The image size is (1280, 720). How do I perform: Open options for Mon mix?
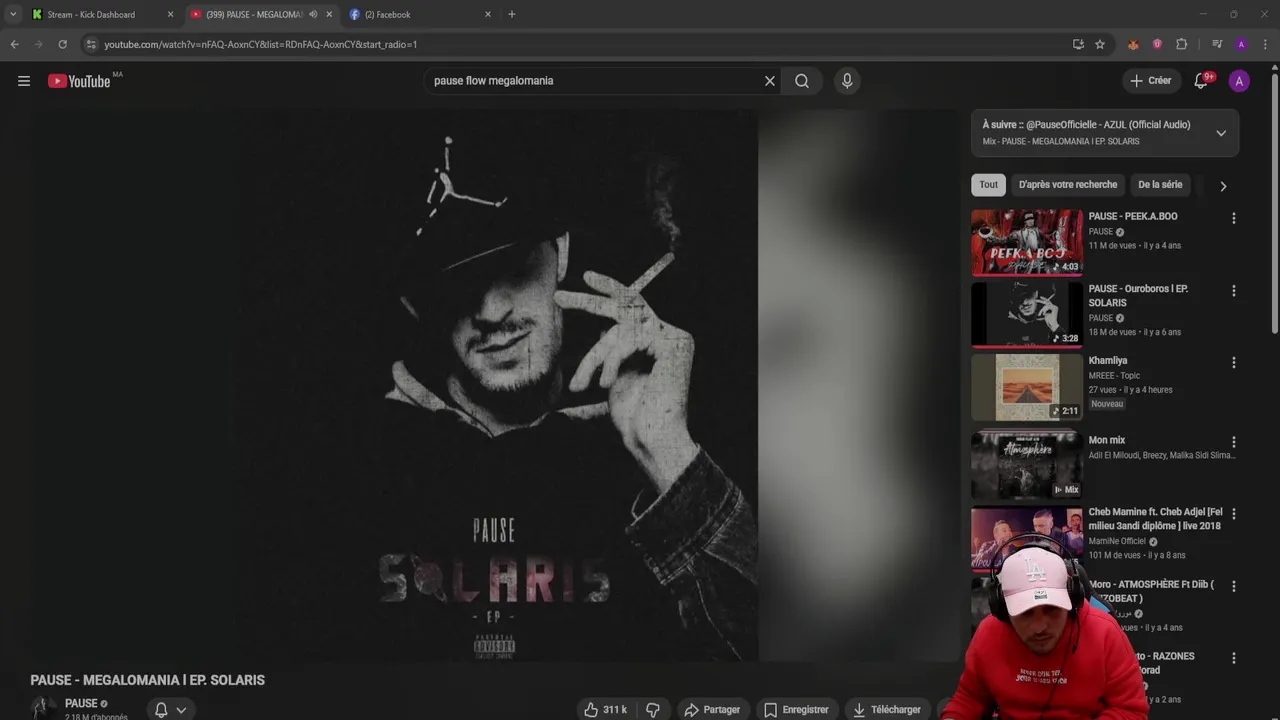coord(1233,442)
